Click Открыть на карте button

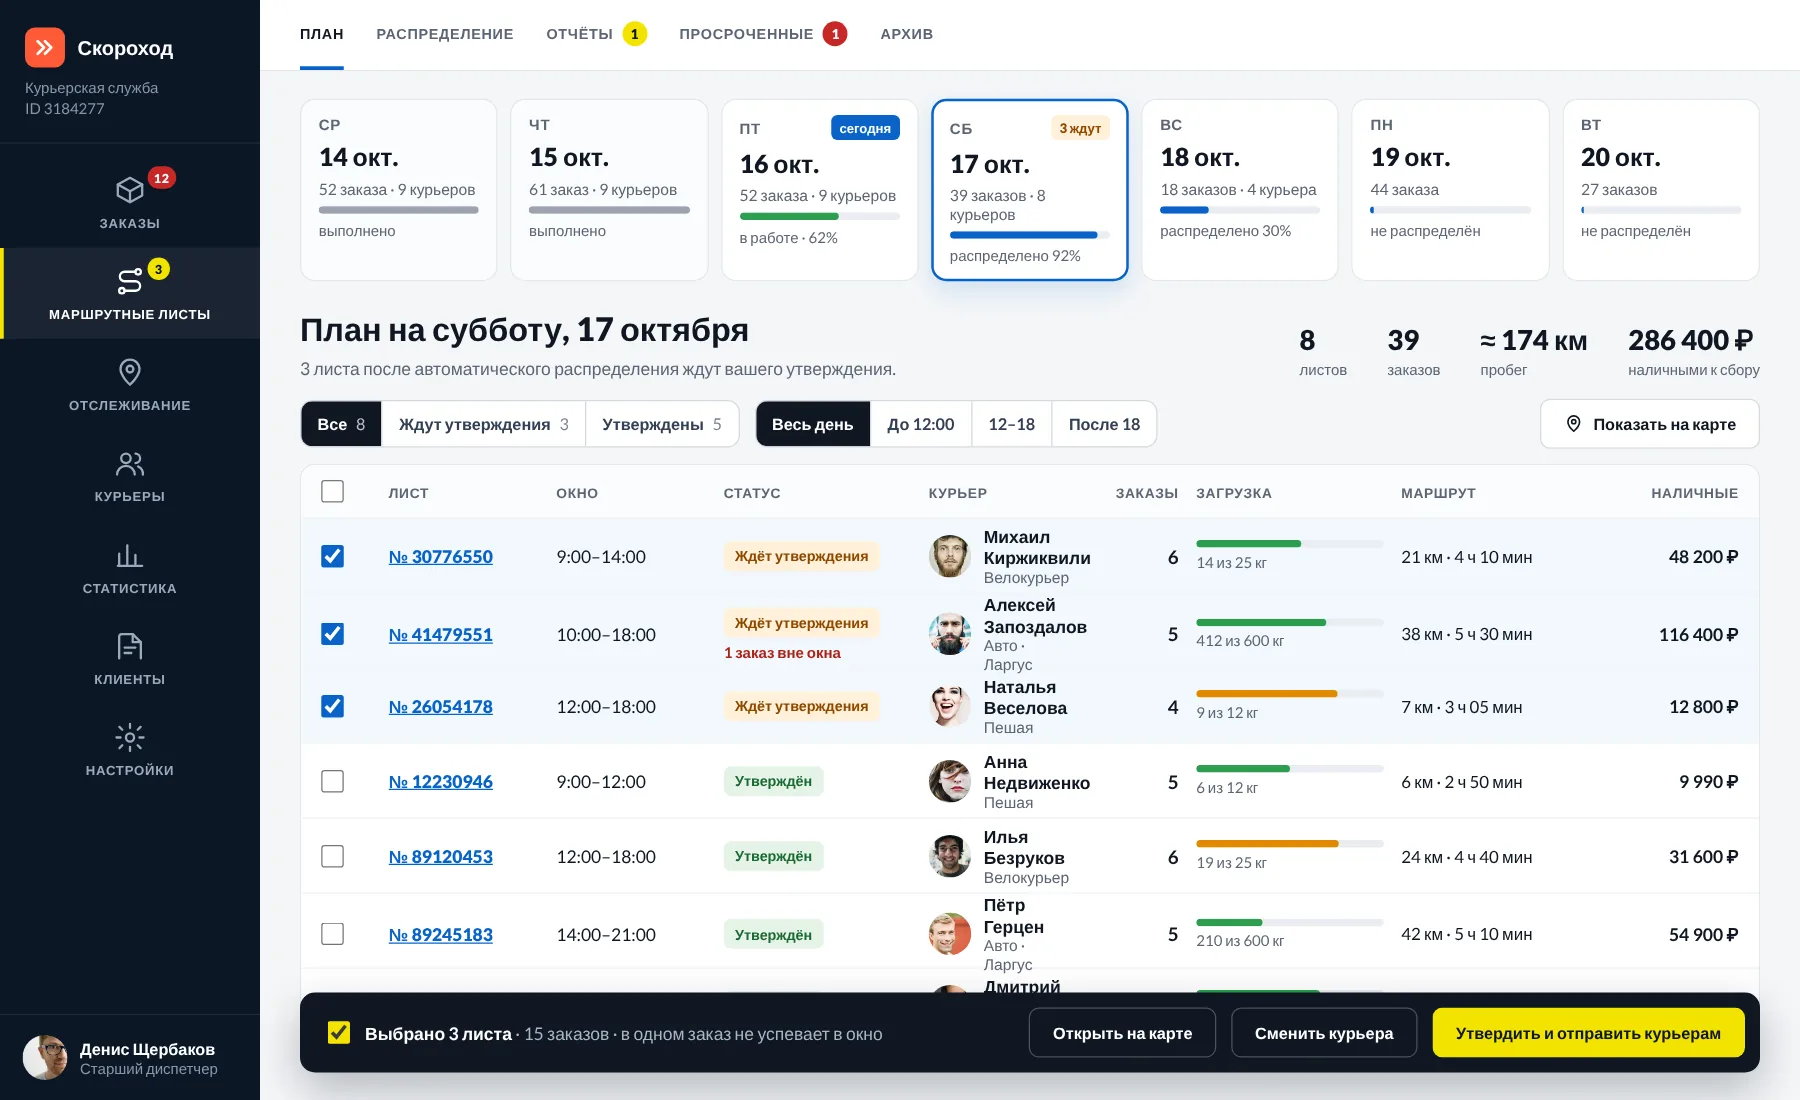1122,1033
